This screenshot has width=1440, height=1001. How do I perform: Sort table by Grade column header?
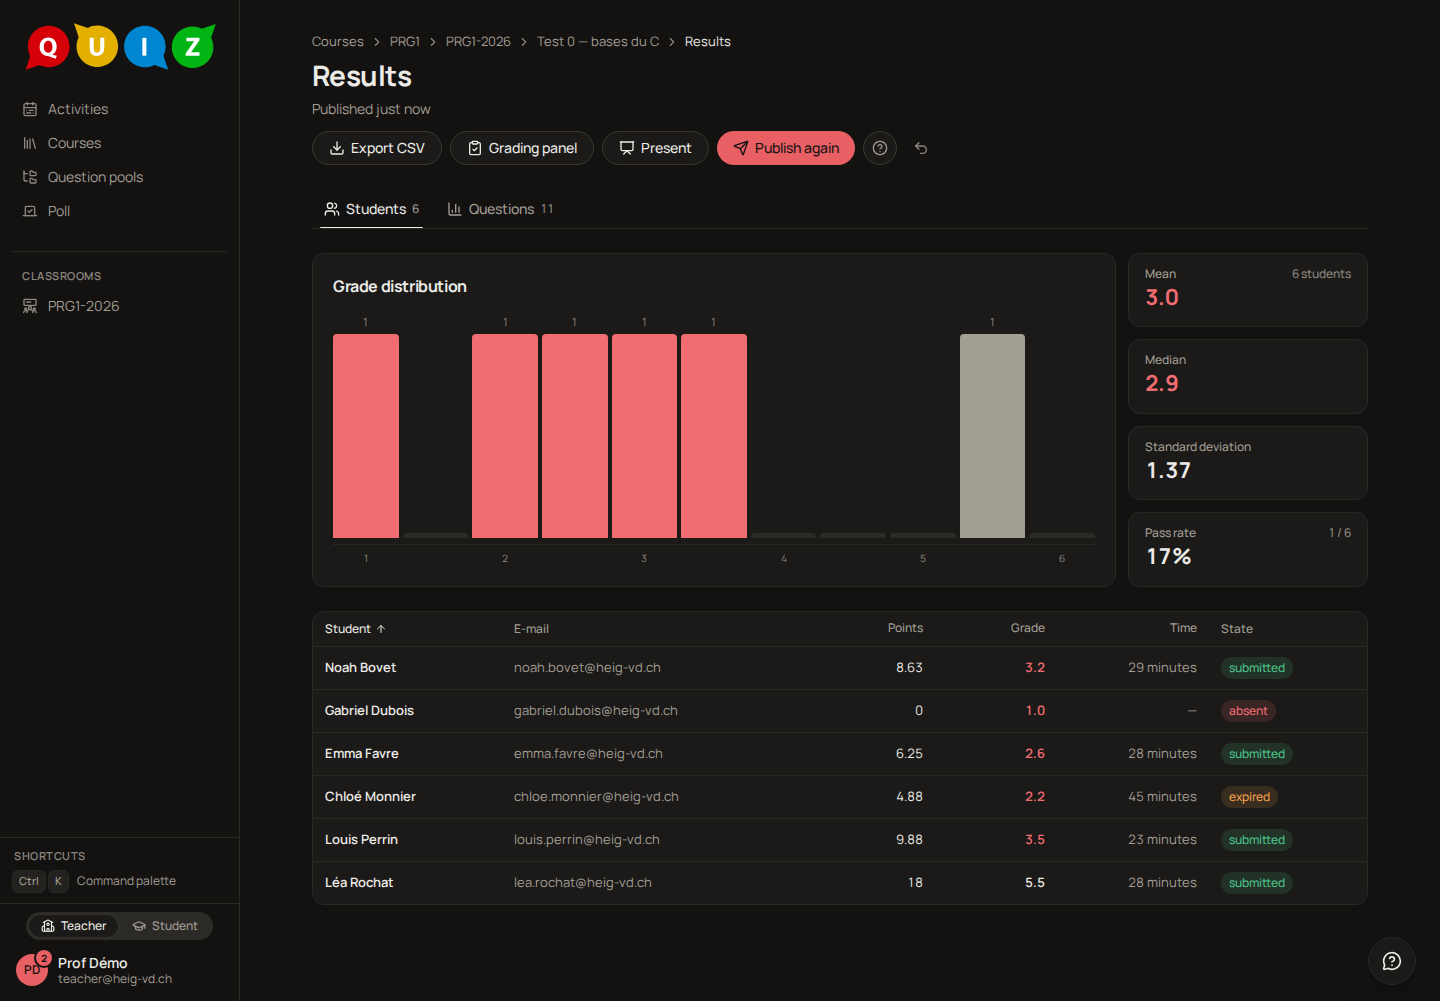[1027, 628]
